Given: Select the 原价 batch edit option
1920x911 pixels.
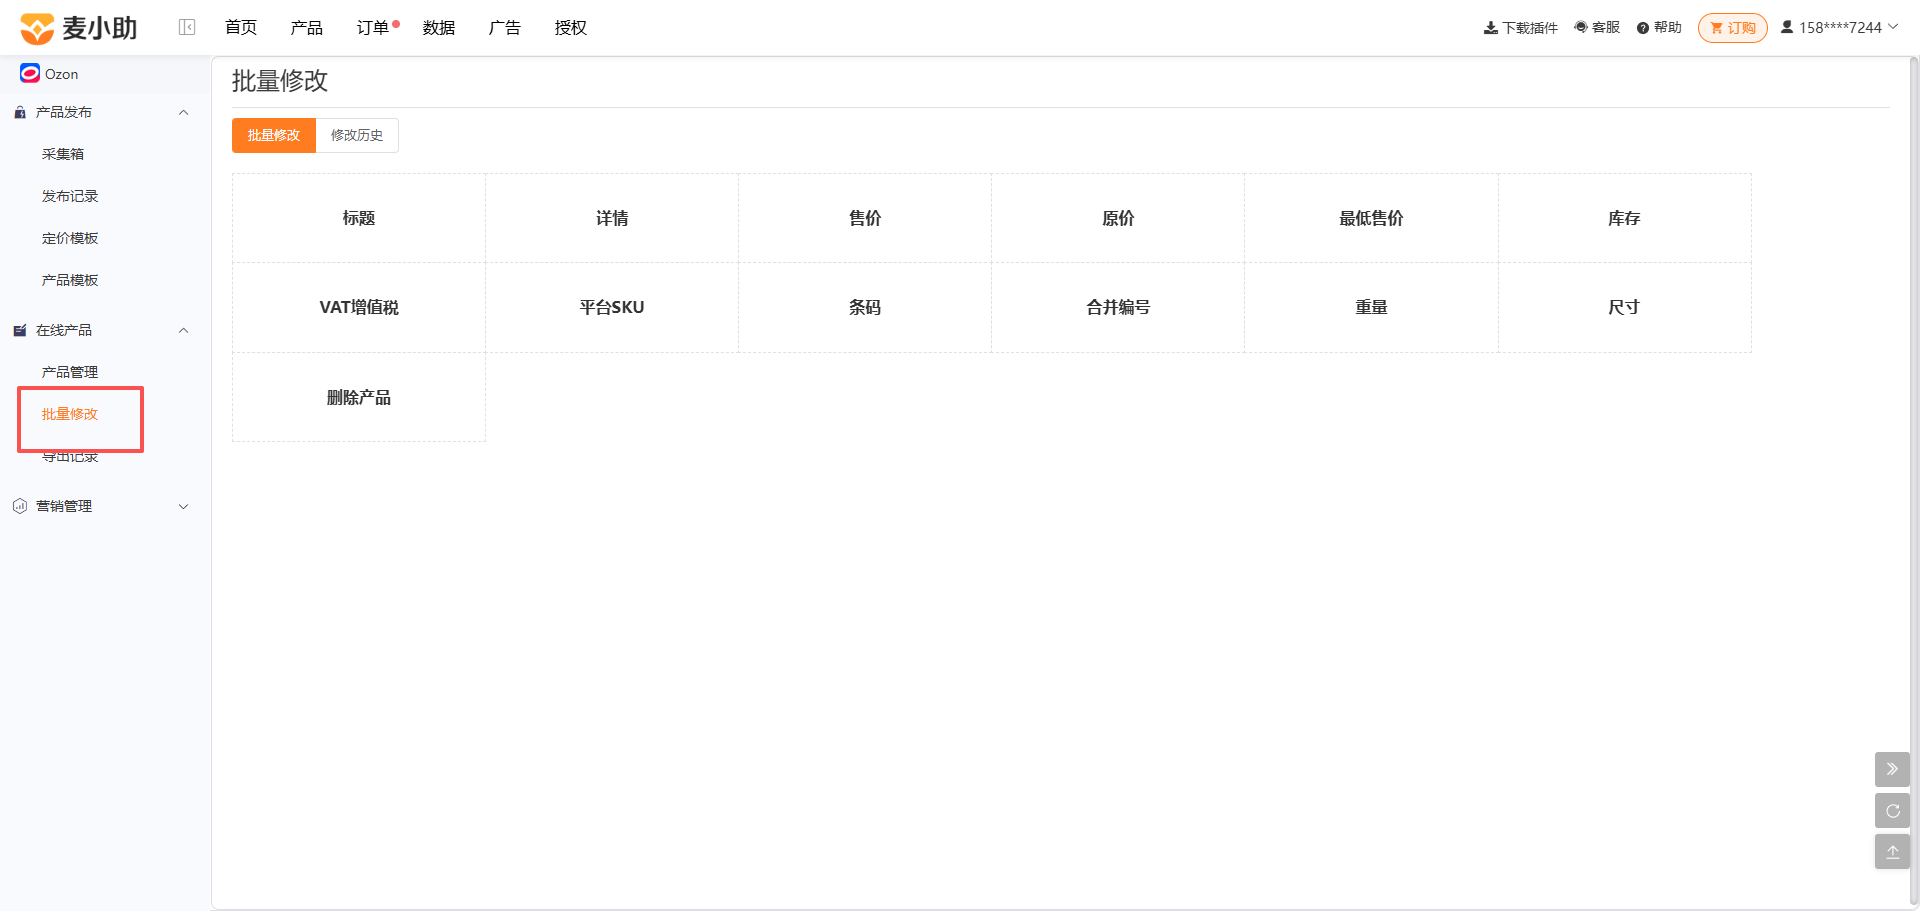Looking at the screenshot, I should (x=1118, y=218).
